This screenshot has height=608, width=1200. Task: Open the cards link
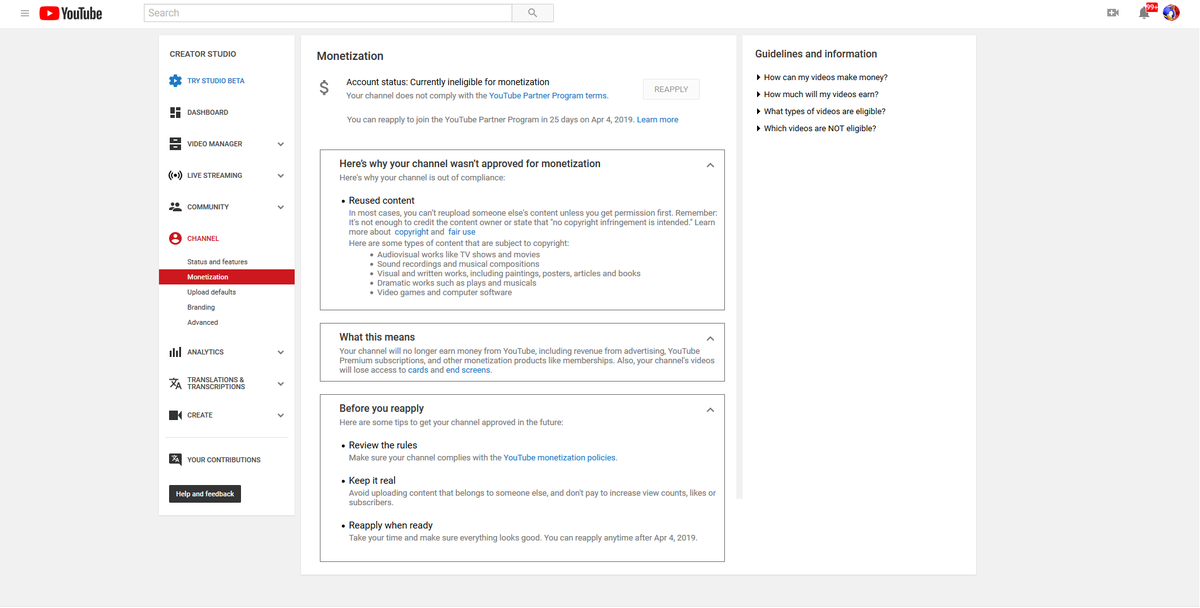pyautogui.click(x=418, y=370)
